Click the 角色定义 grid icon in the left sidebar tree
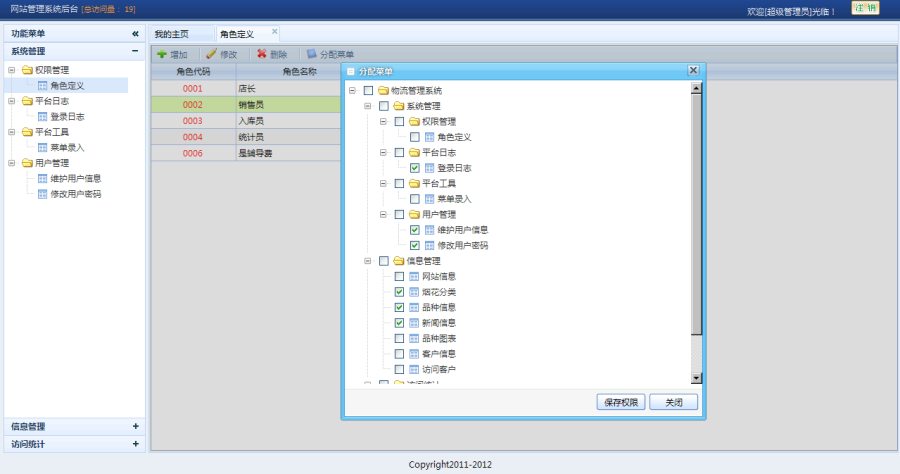 [42, 86]
